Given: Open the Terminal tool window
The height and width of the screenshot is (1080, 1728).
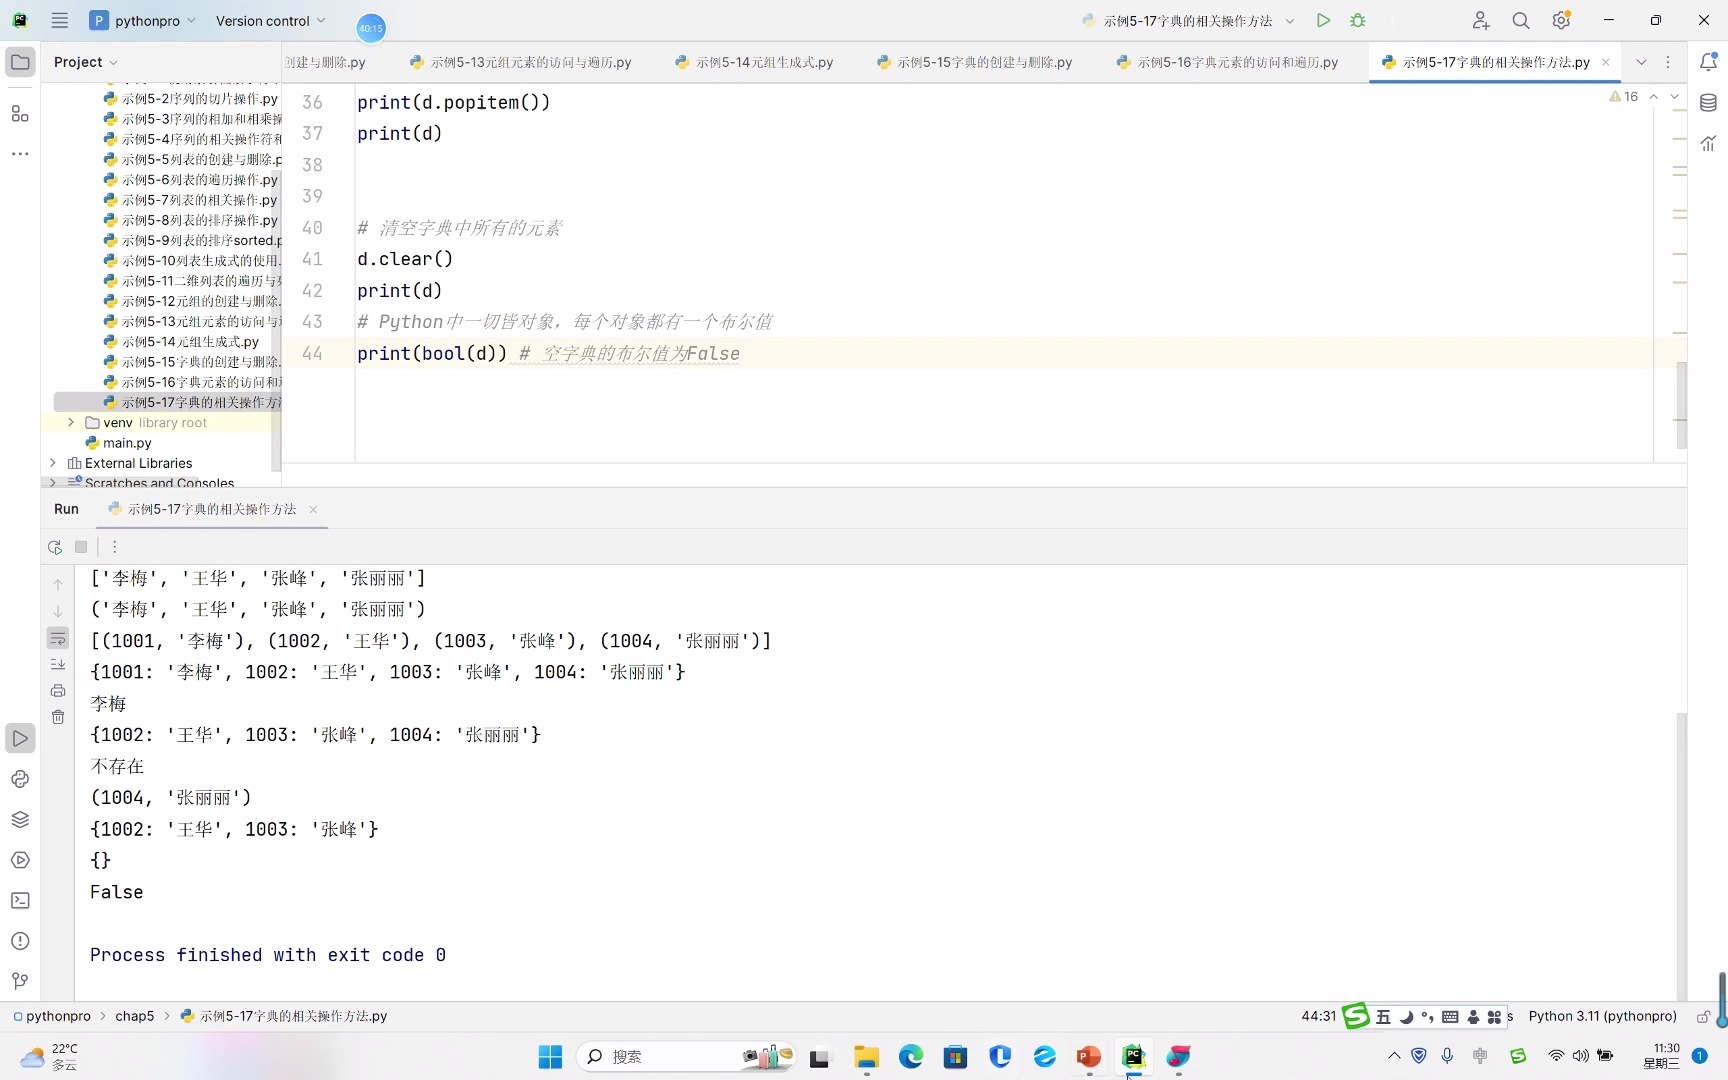Looking at the screenshot, I should pyautogui.click(x=20, y=900).
